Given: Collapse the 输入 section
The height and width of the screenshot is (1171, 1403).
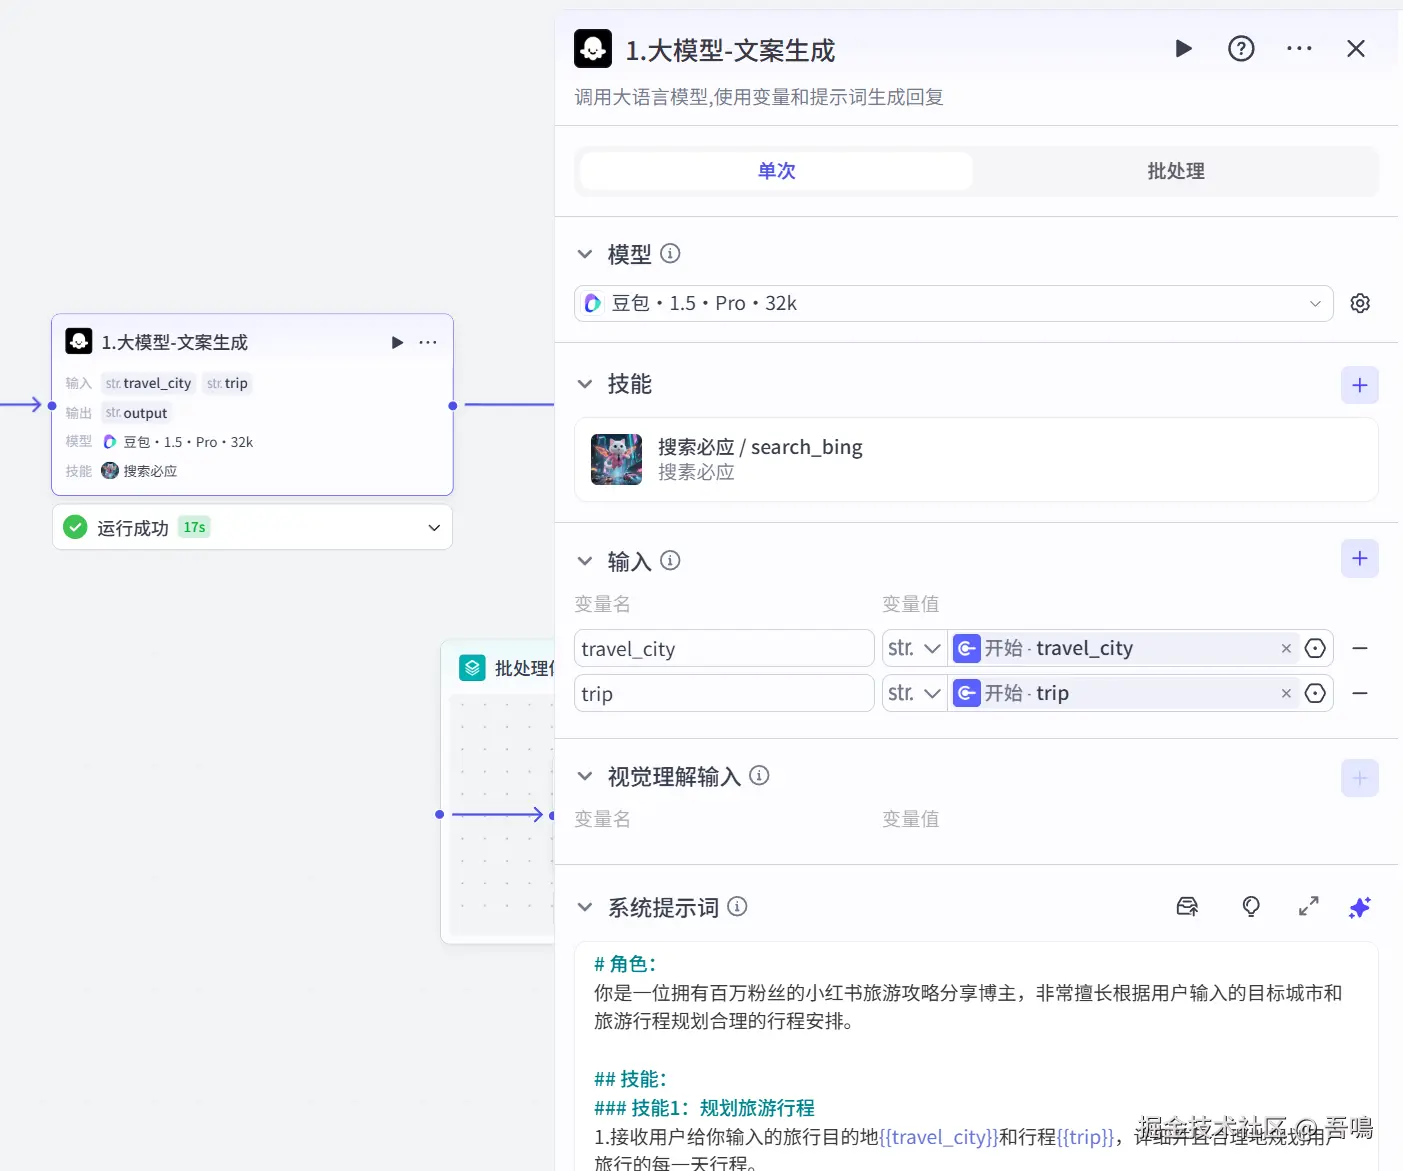Looking at the screenshot, I should [585, 561].
